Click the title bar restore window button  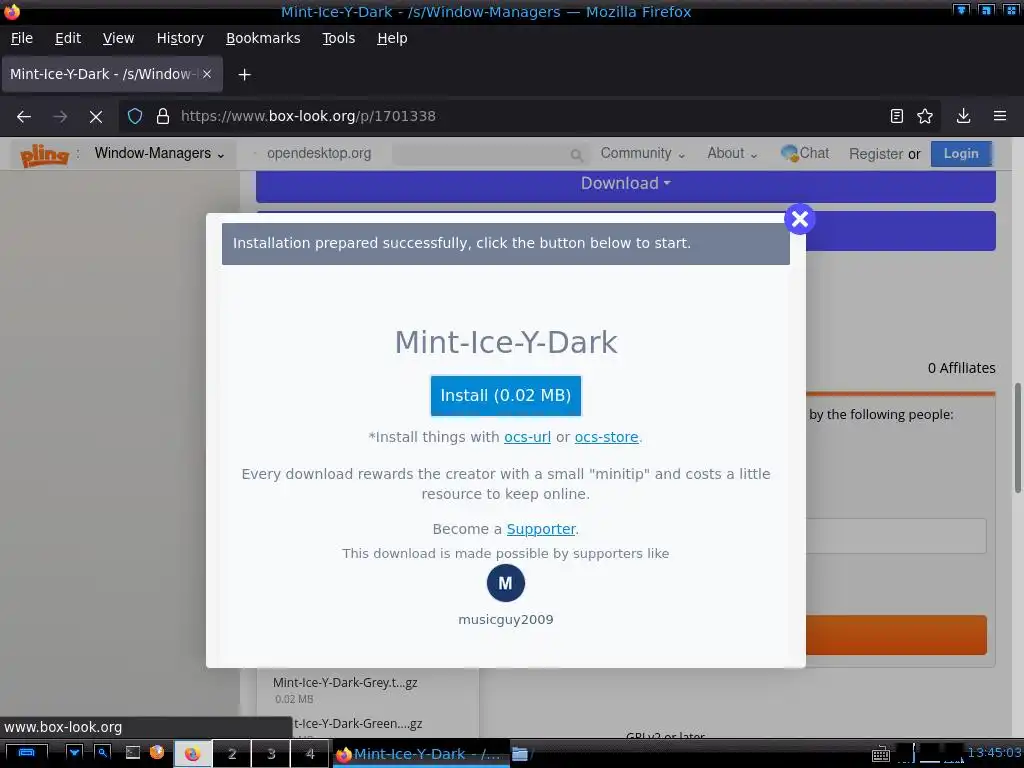(986, 10)
